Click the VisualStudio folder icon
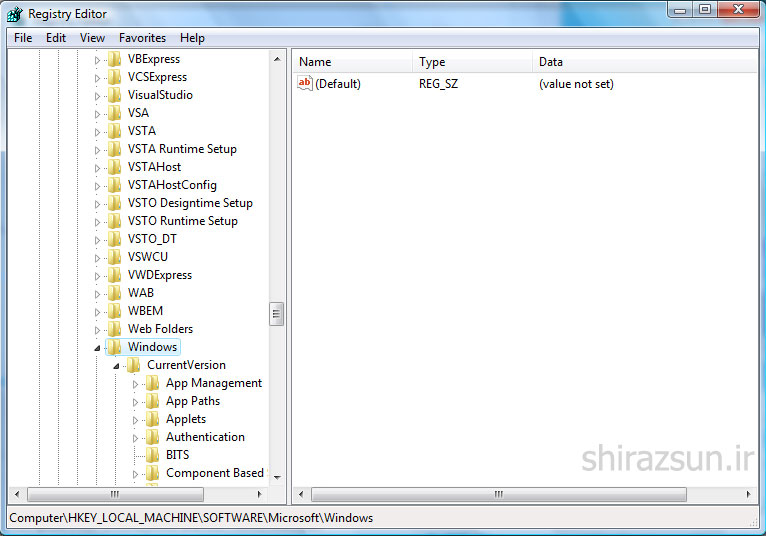 coord(115,95)
